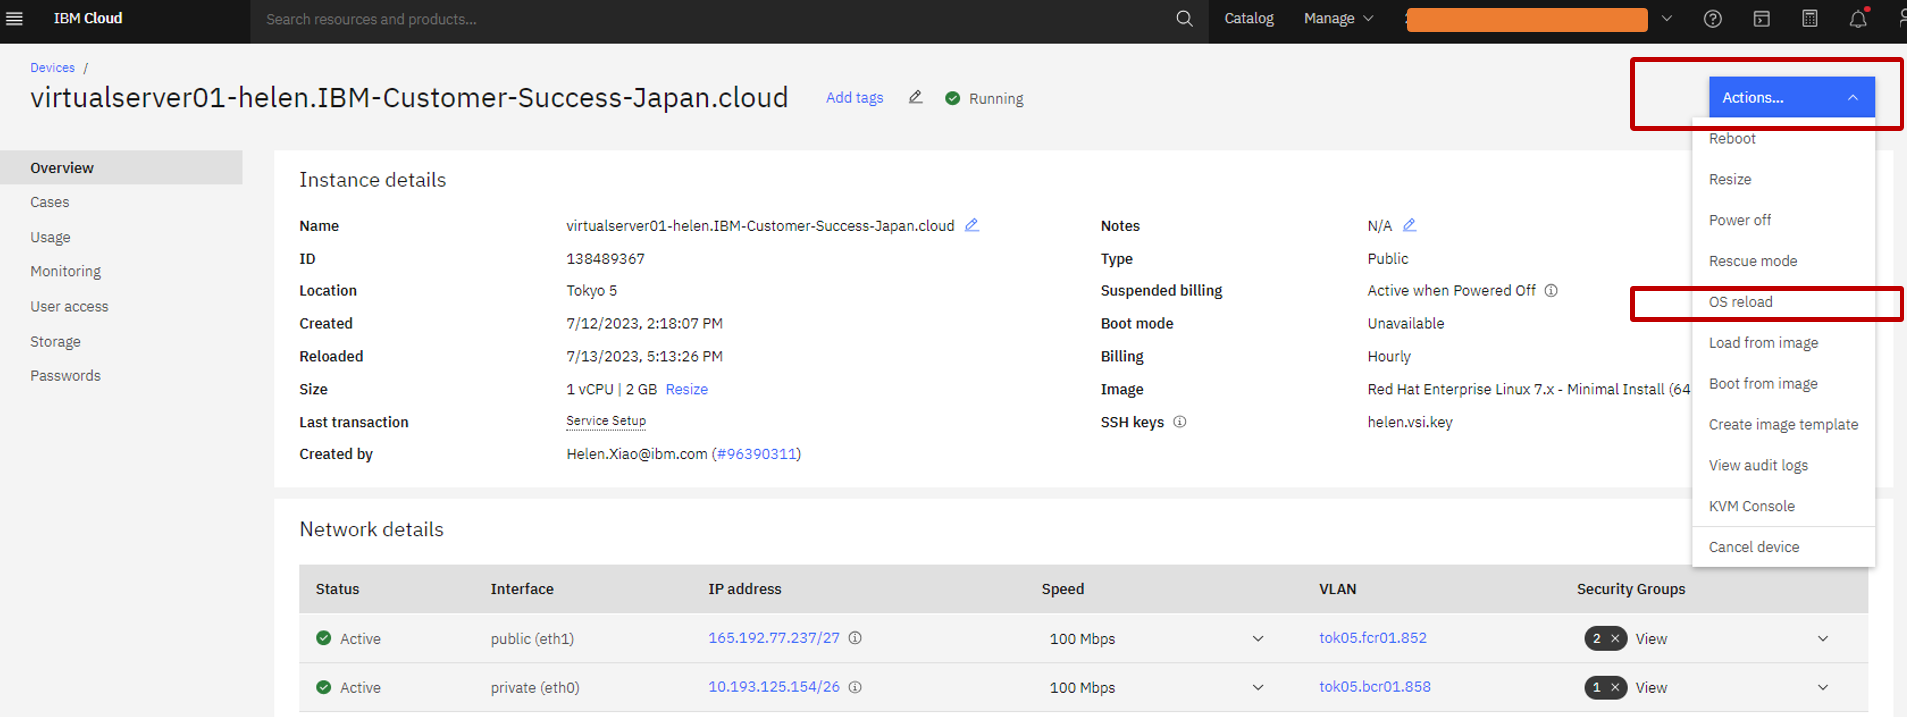Open the notifications bell

pyautogui.click(x=1857, y=19)
